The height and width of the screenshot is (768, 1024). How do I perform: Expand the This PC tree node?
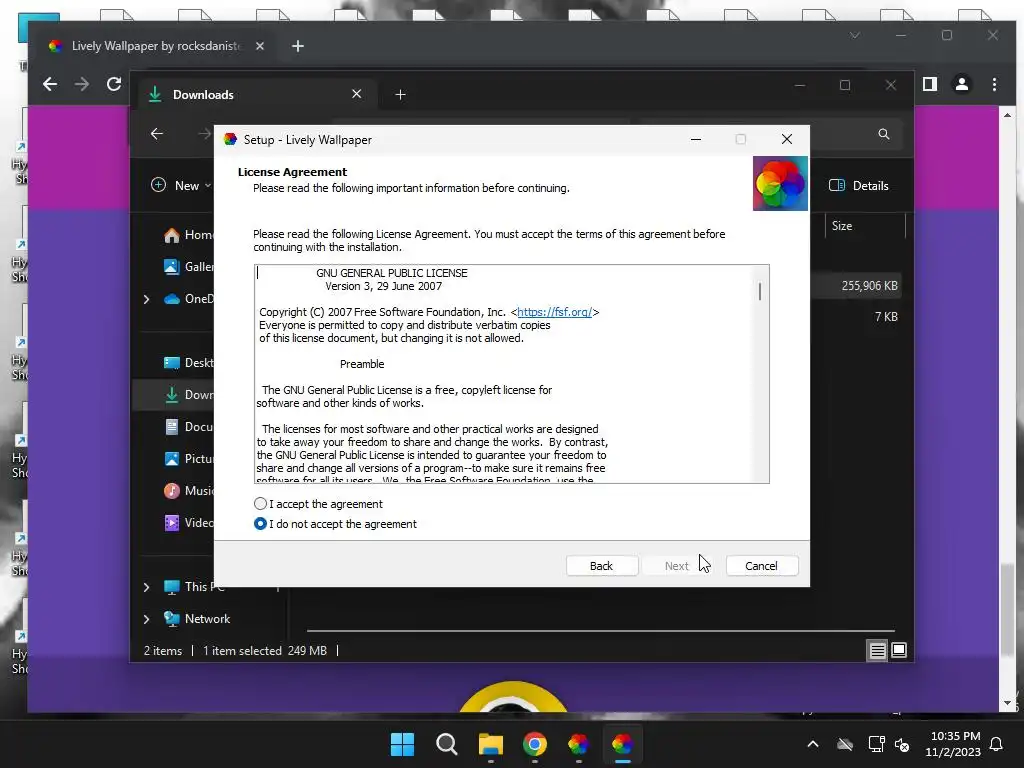[146, 587]
